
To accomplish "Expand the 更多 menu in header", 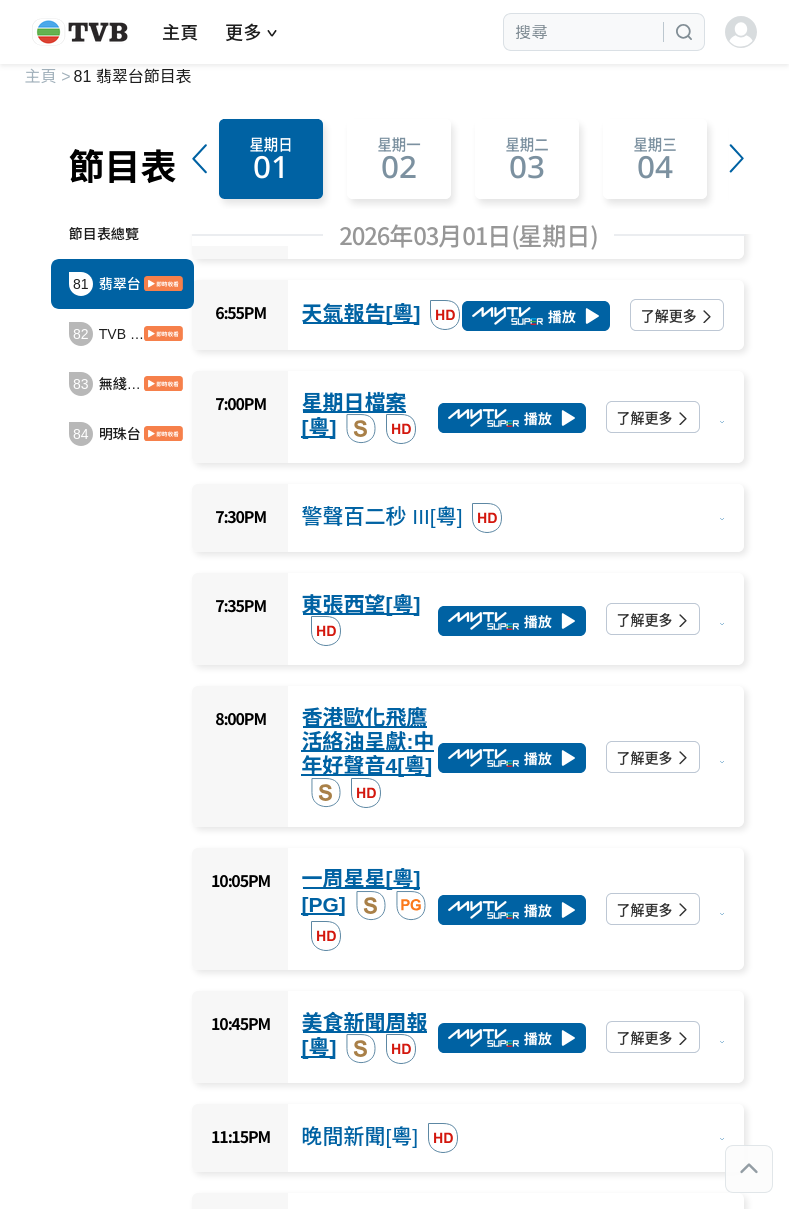I will (x=251, y=32).
